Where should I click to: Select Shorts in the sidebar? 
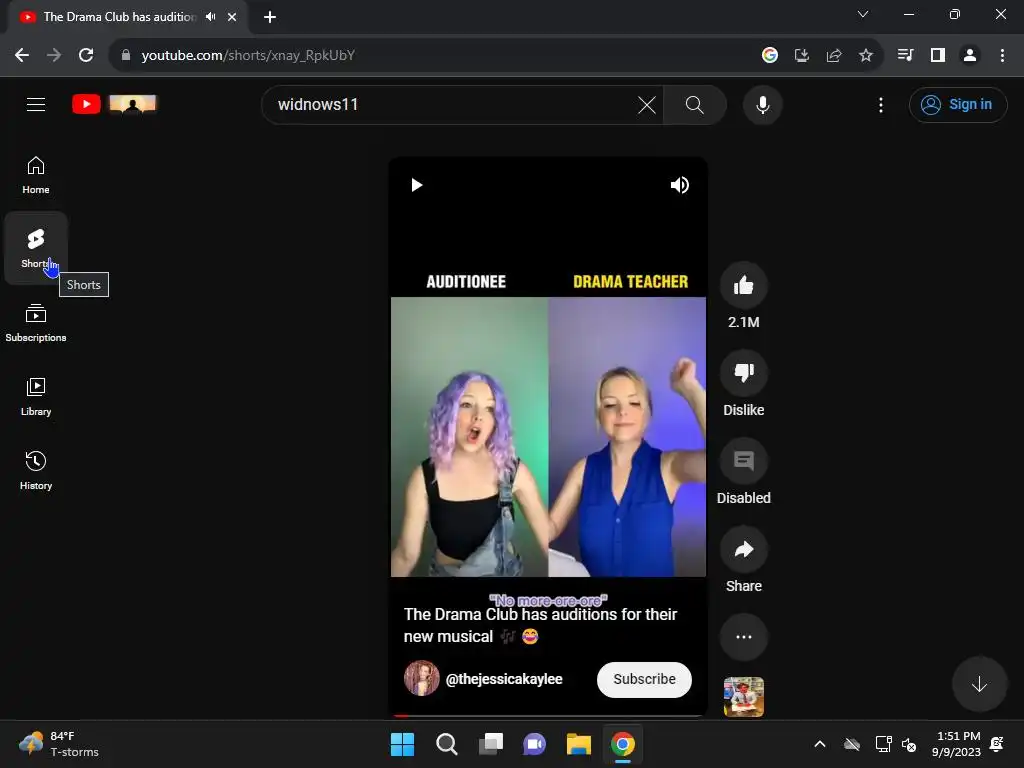(36, 248)
